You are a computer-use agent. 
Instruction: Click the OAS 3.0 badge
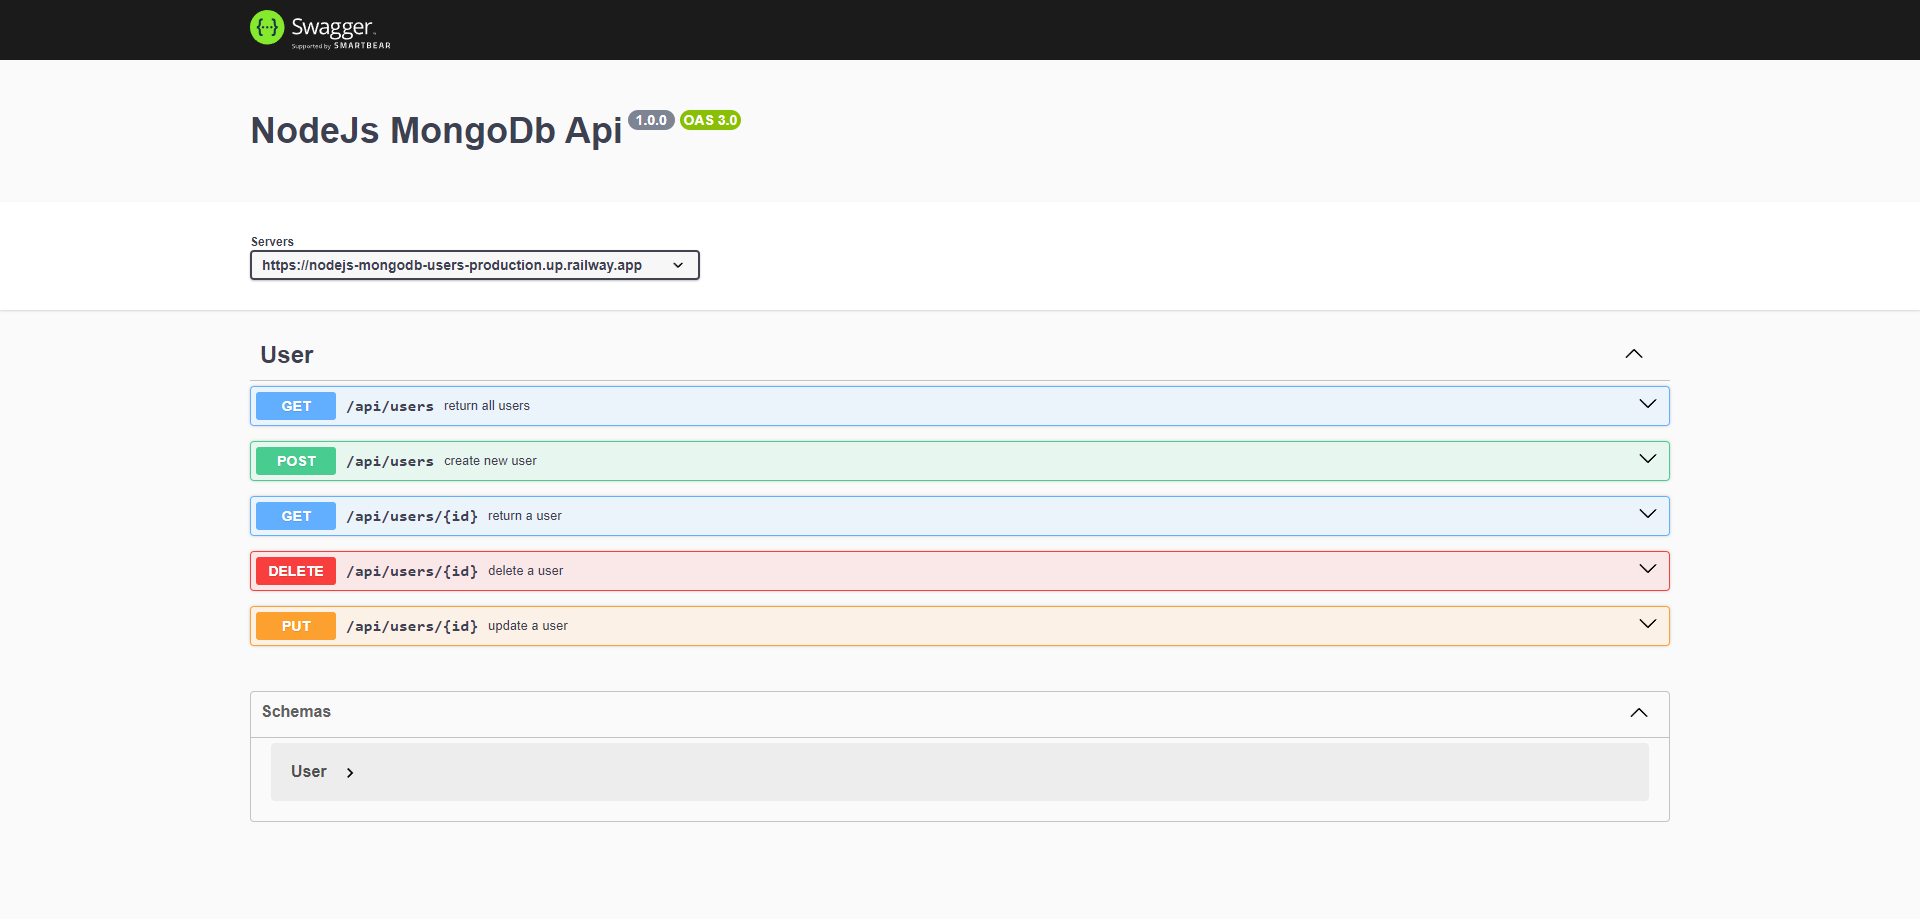coord(710,120)
